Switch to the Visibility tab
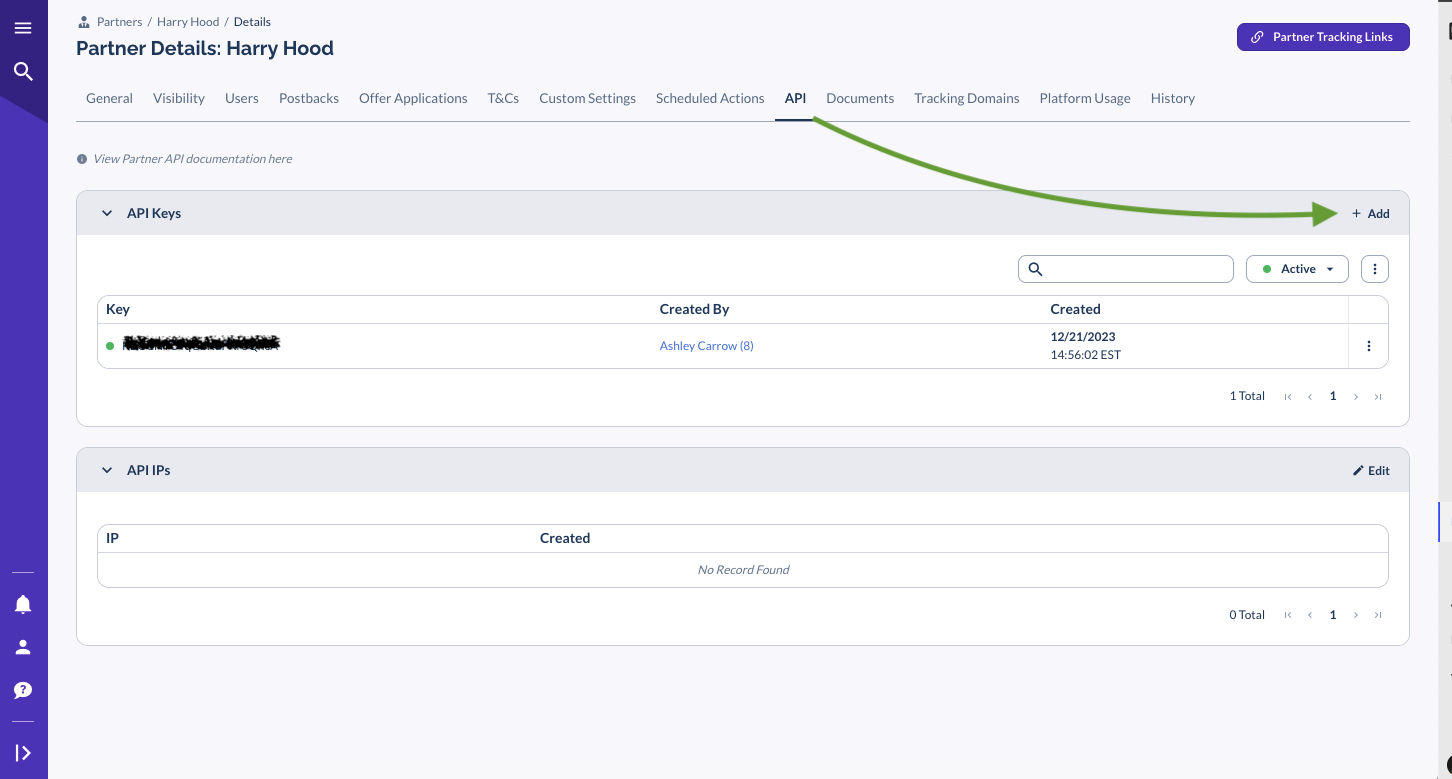This screenshot has width=1452, height=779. tap(179, 98)
